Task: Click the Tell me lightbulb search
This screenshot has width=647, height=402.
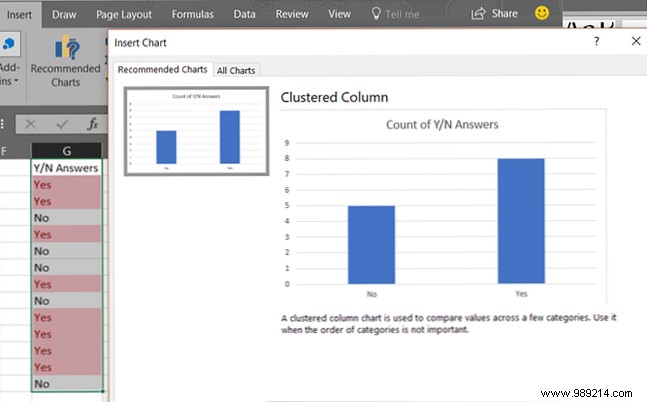Action: tap(395, 14)
